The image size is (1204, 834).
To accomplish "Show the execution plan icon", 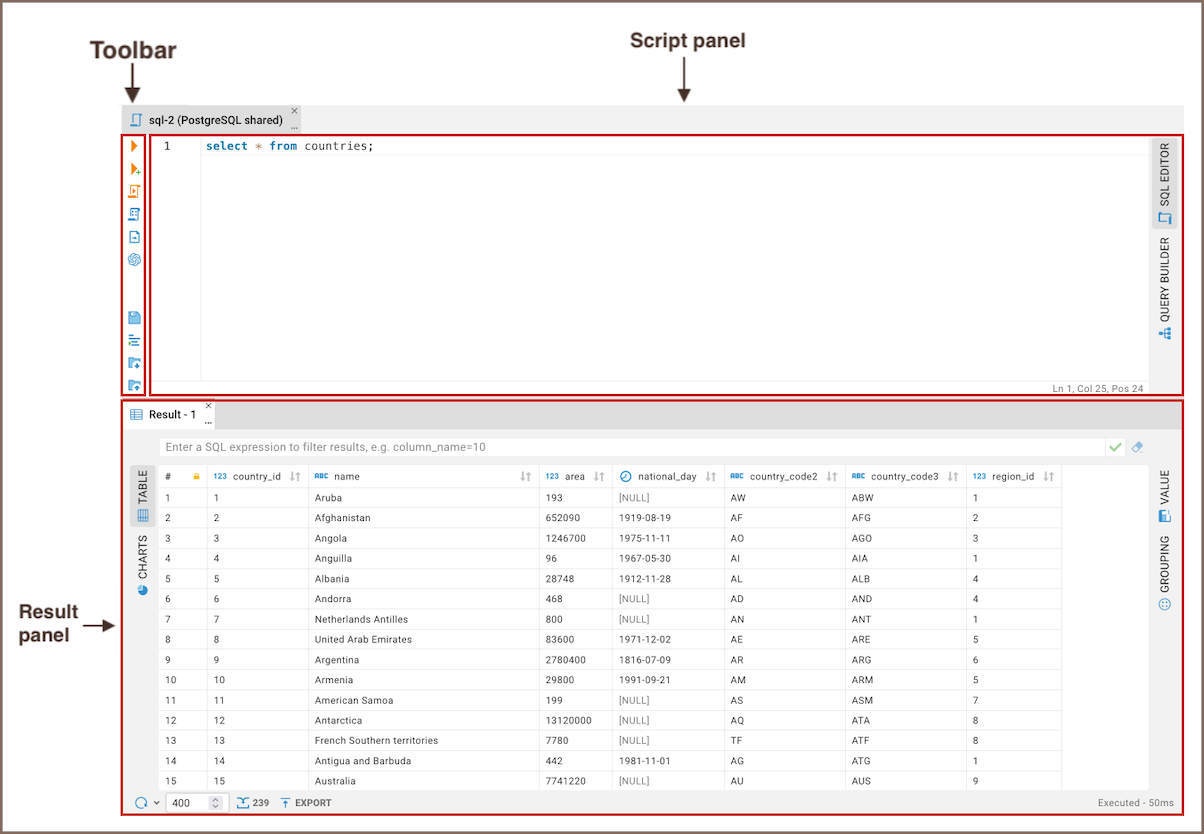I will click(x=134, y=214).
